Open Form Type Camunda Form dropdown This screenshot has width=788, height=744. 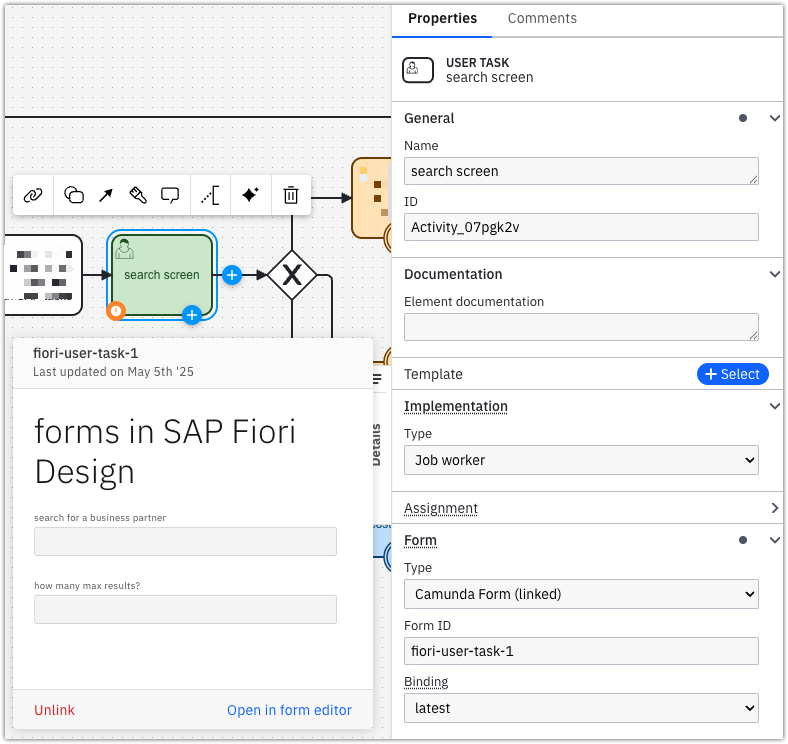point(581,594)
